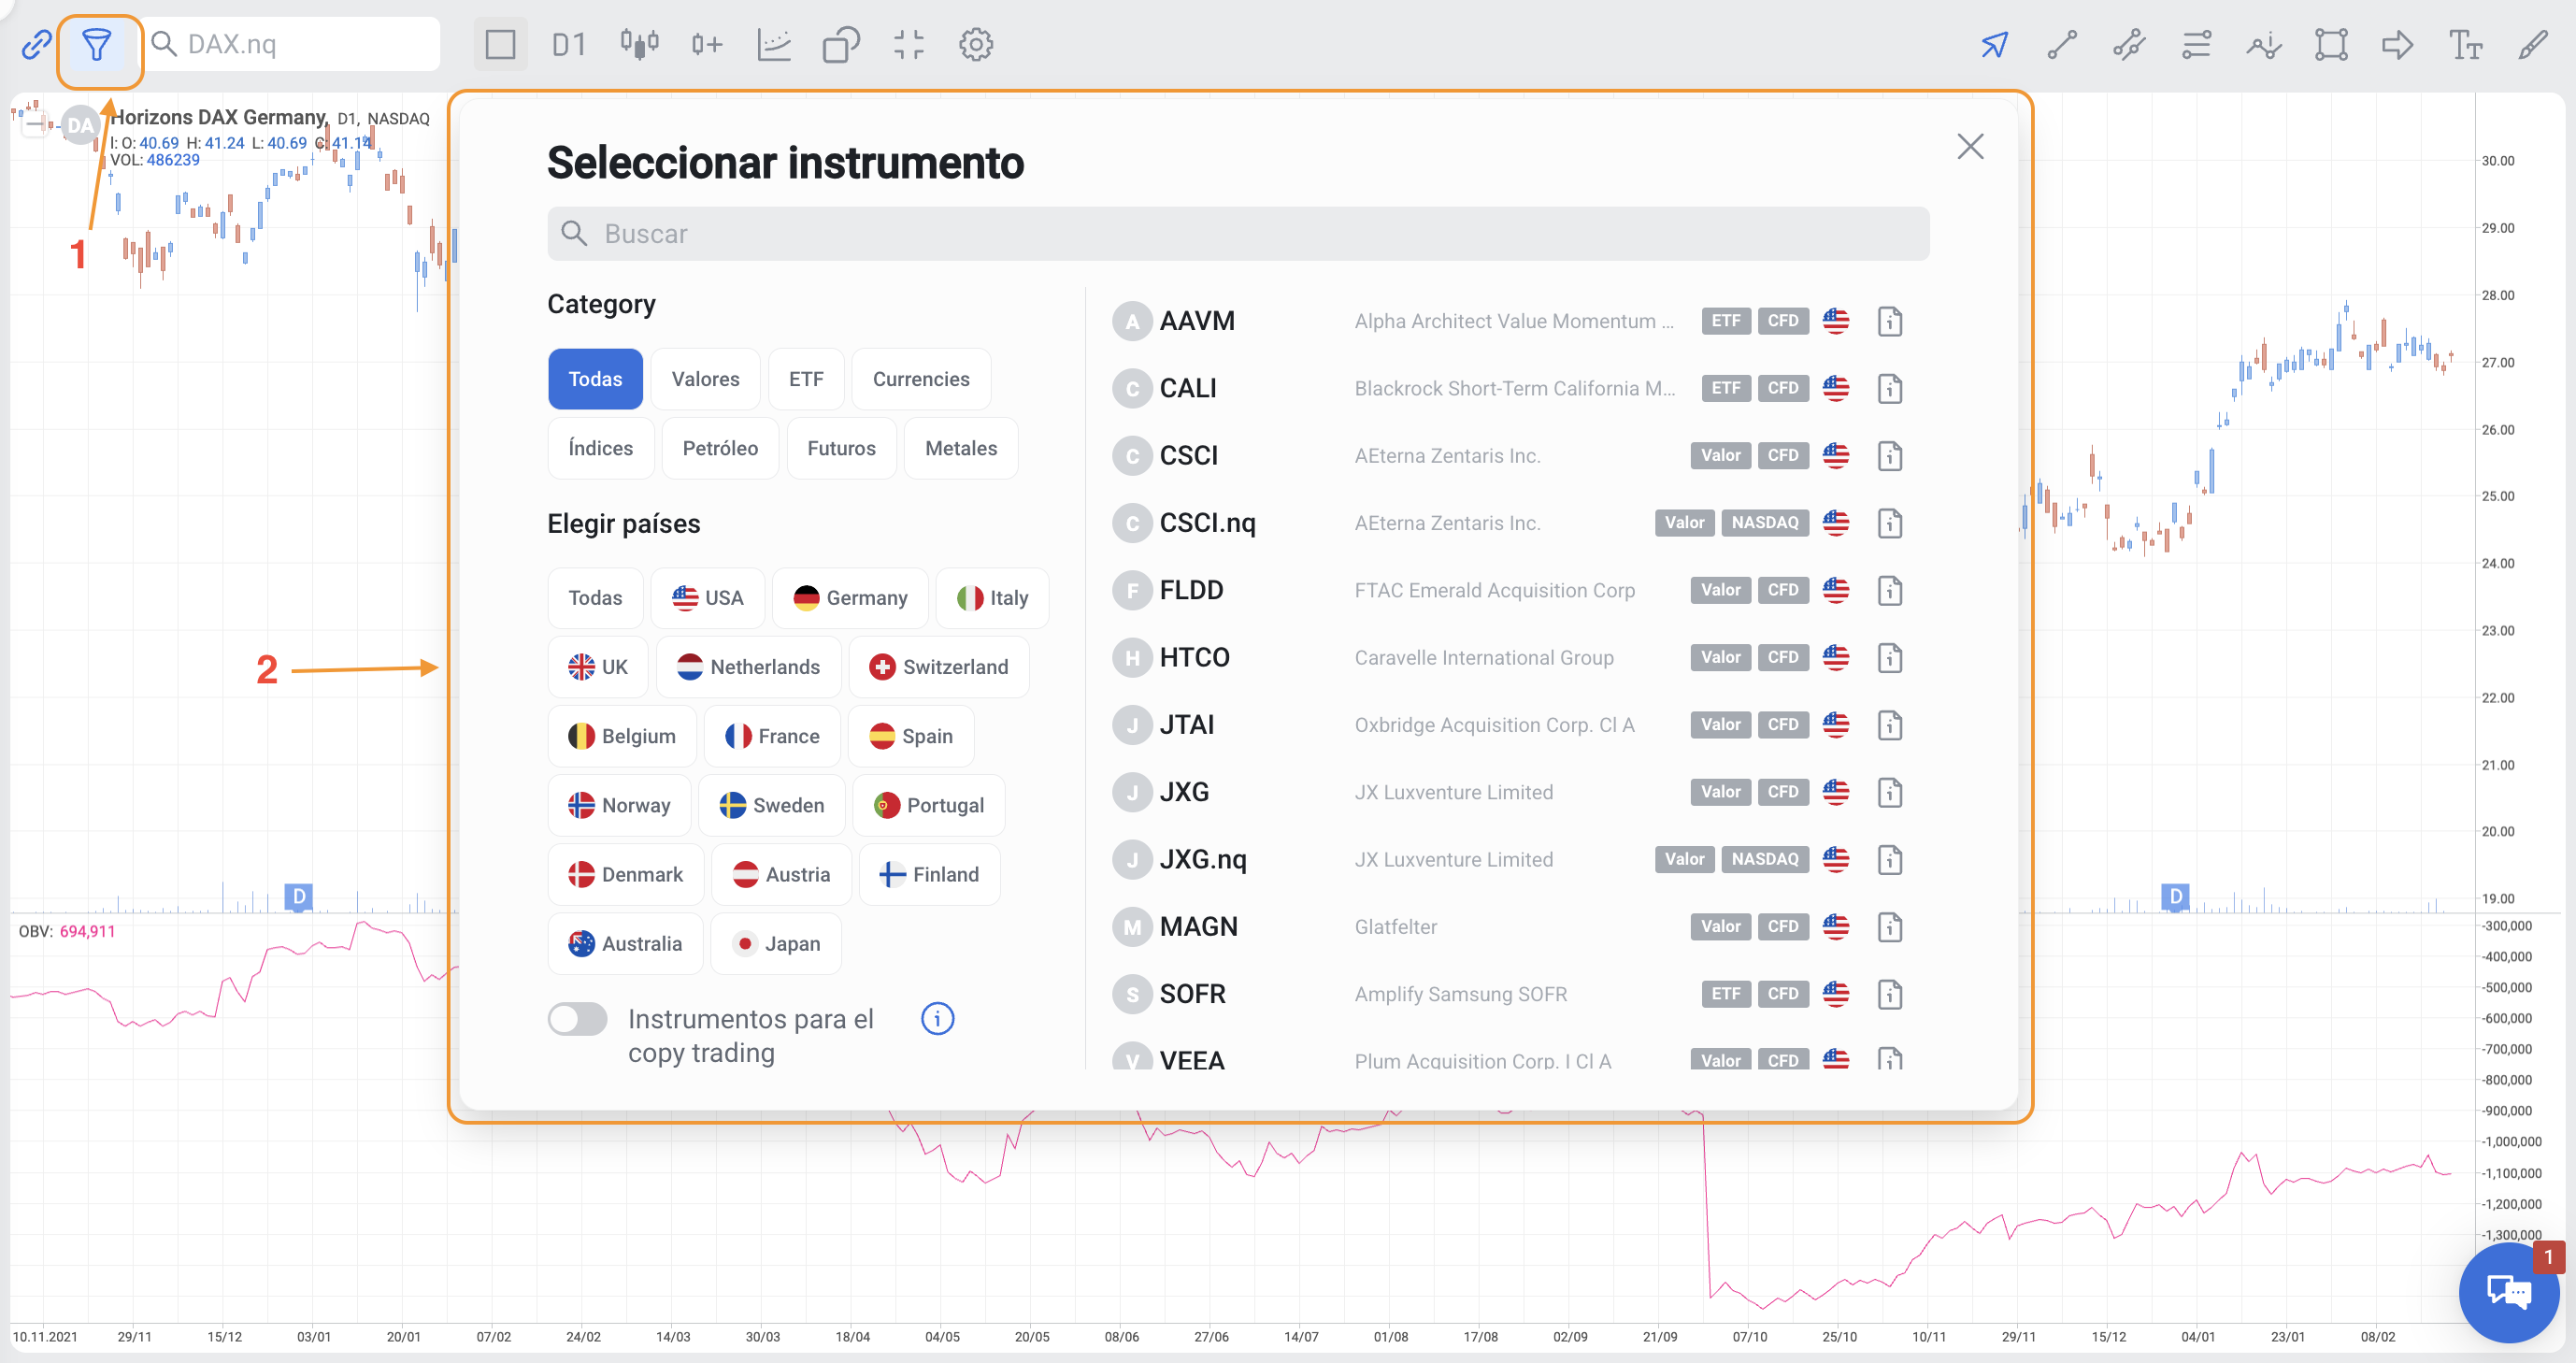
Task: Switch to the Futuros category tab
Action: pos(840,448)
